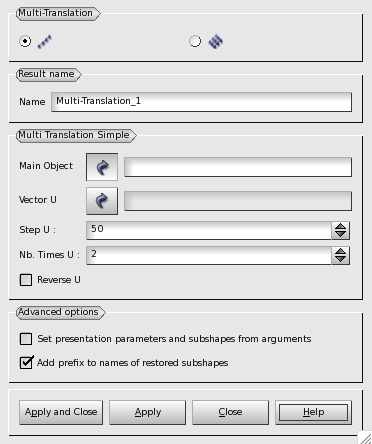Image resolution: width=372 pixels, height=444 pixels.
Task: Click the Main Object text field
Action: 238,167
